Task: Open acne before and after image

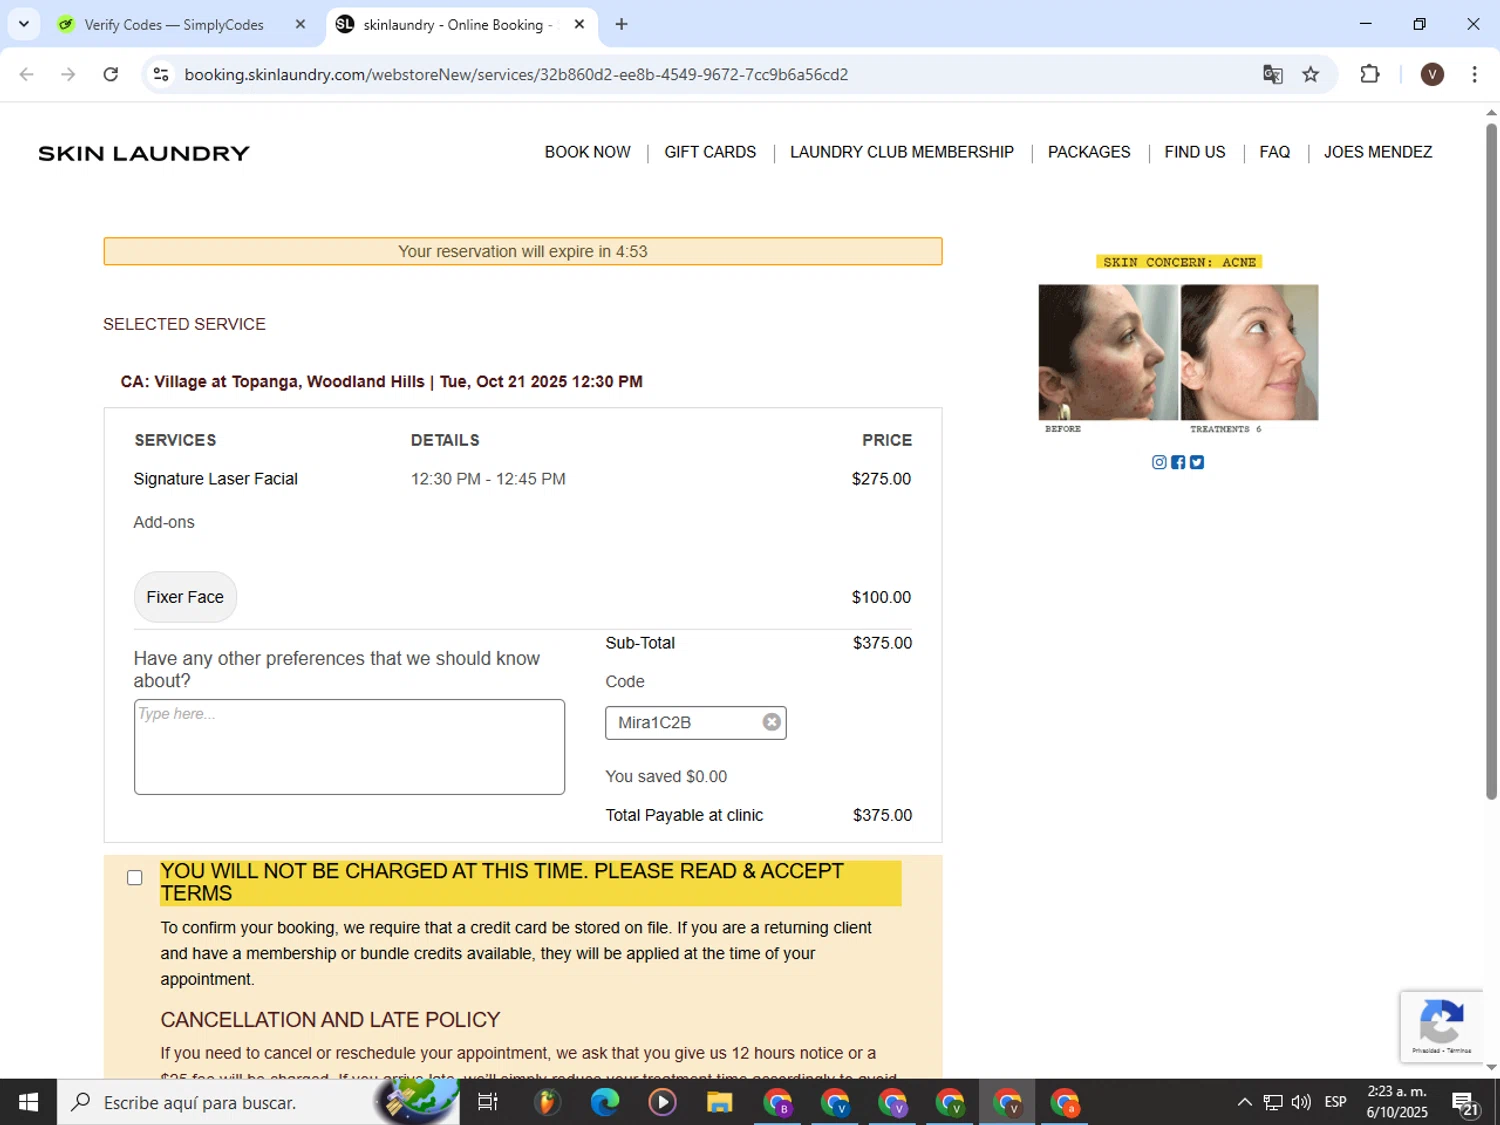Action: [1178, 352]
